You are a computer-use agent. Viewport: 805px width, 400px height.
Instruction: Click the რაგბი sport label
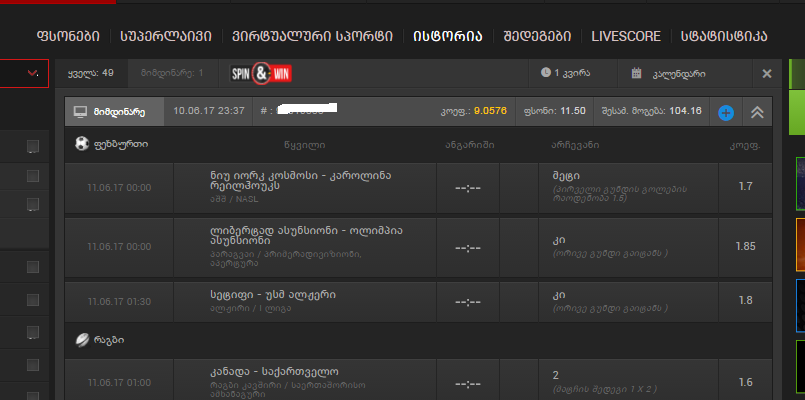point(109,340)
